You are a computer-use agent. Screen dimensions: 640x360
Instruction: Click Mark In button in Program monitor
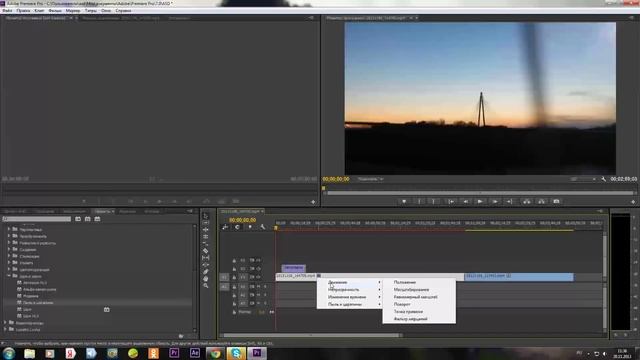(x=419, y=201)
